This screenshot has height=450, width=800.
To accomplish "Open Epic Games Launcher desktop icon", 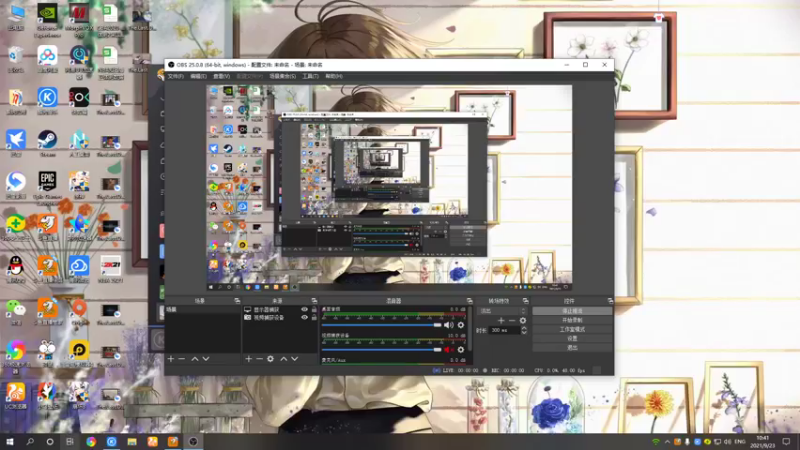I will click(47, 185).
